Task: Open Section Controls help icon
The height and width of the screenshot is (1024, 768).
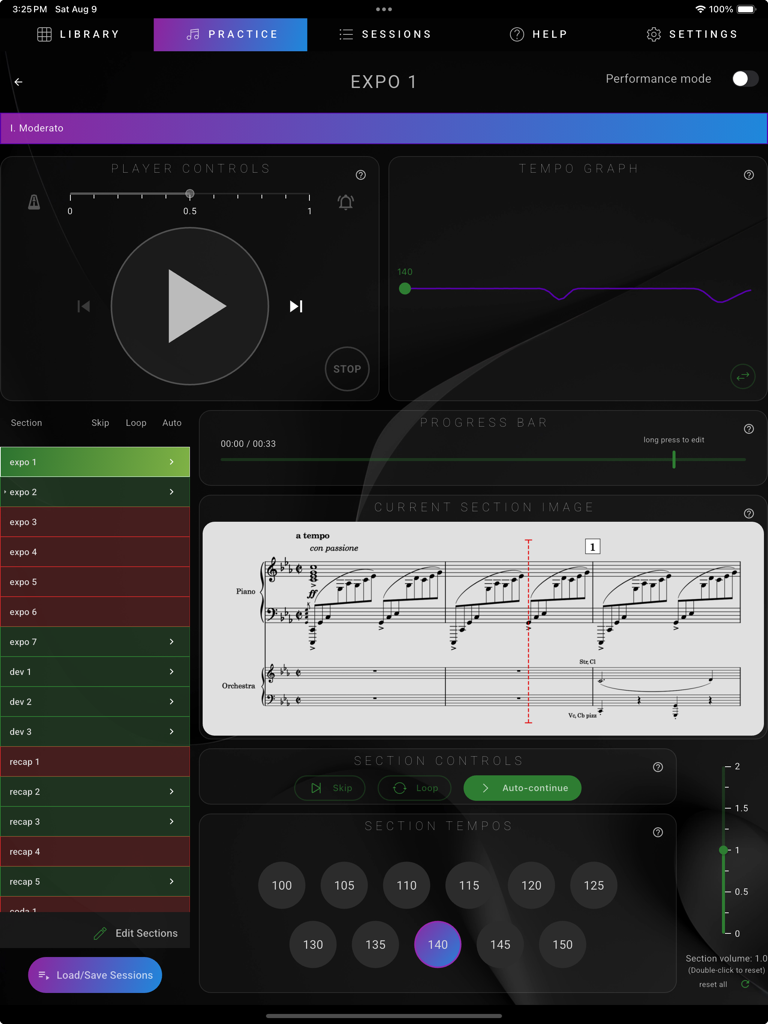Action: (x=658, y=767)
